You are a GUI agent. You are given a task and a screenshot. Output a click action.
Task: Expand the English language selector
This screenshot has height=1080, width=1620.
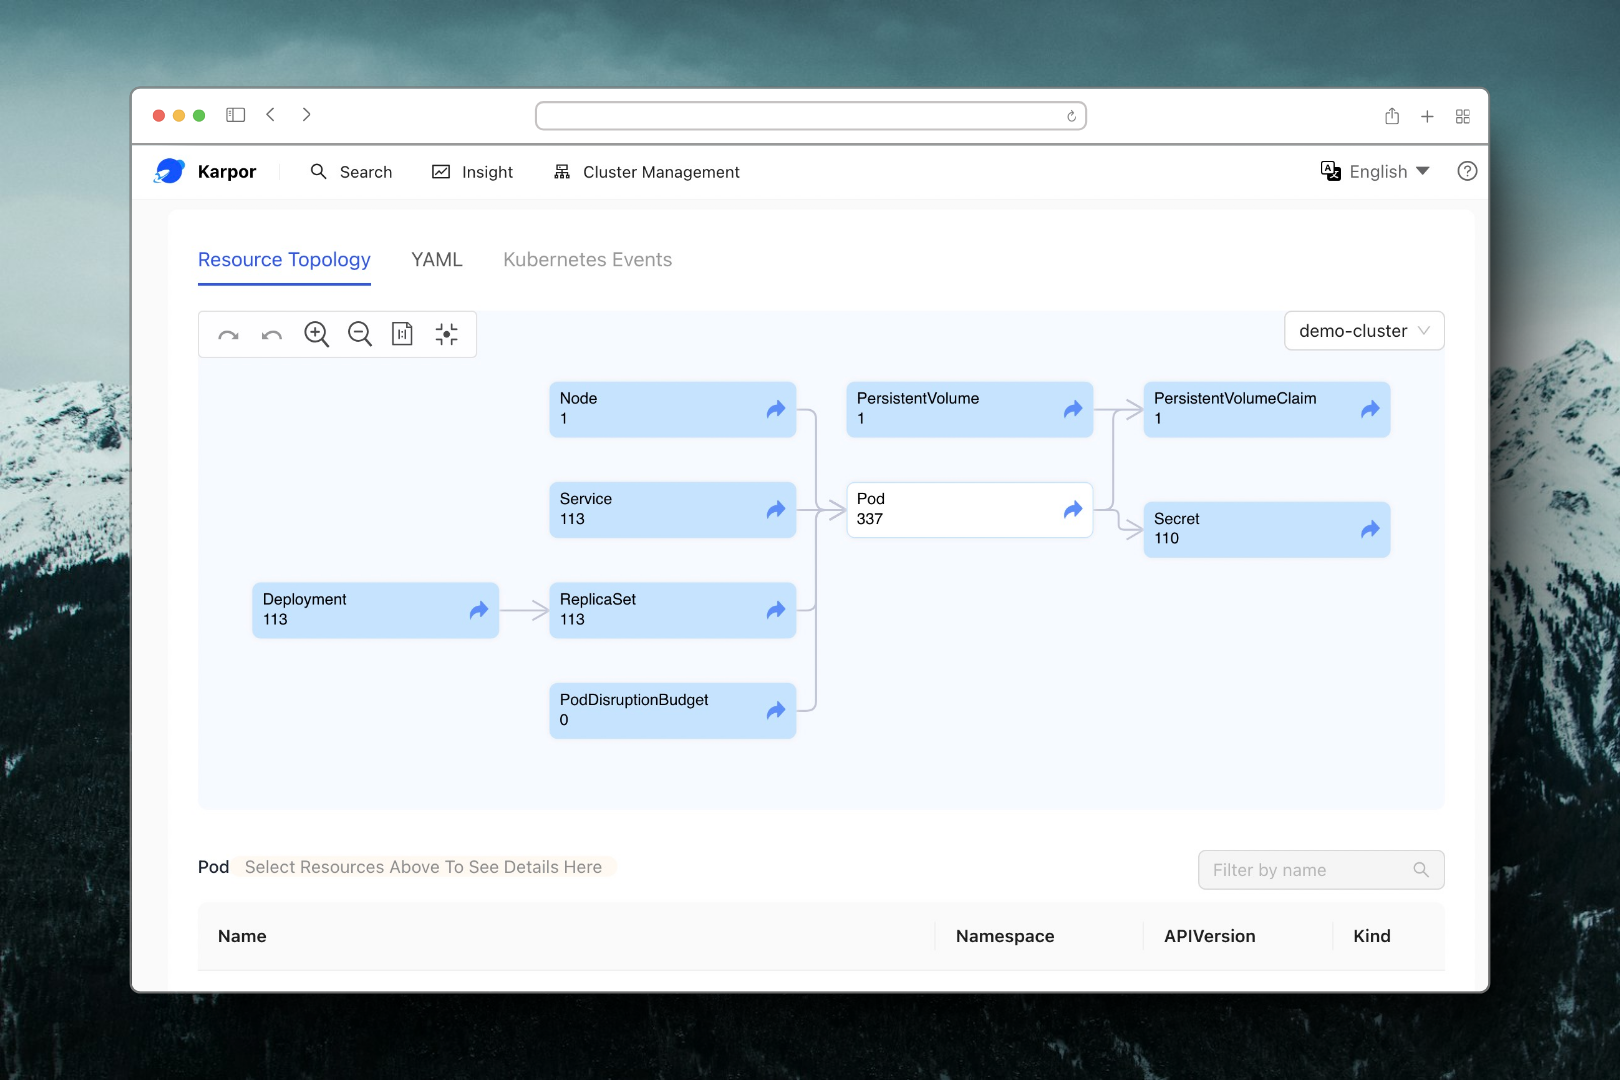point(1376,172)
